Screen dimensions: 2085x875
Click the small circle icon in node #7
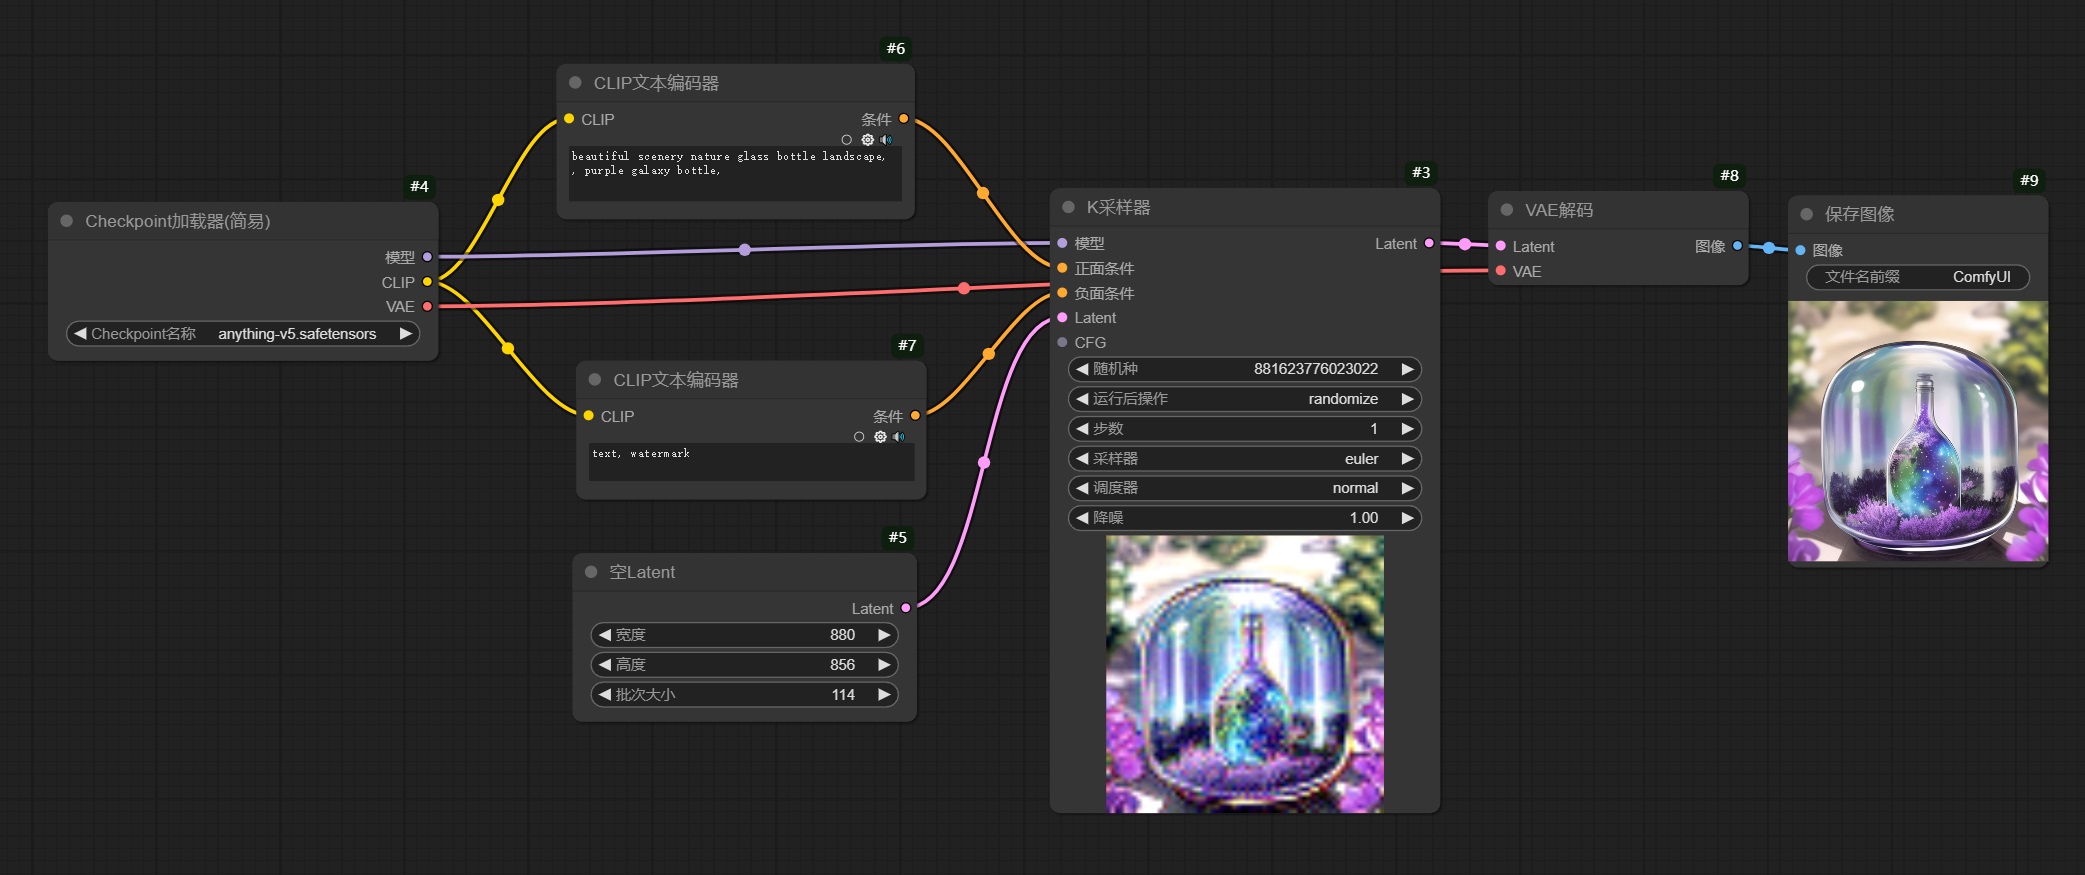point(859,437)
